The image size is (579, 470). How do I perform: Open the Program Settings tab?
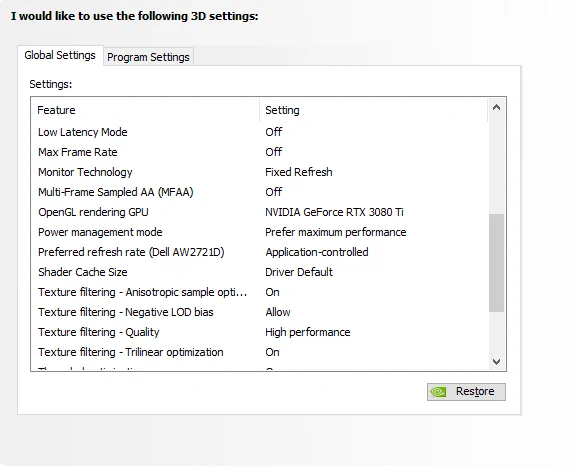click(x=148, y=57)
